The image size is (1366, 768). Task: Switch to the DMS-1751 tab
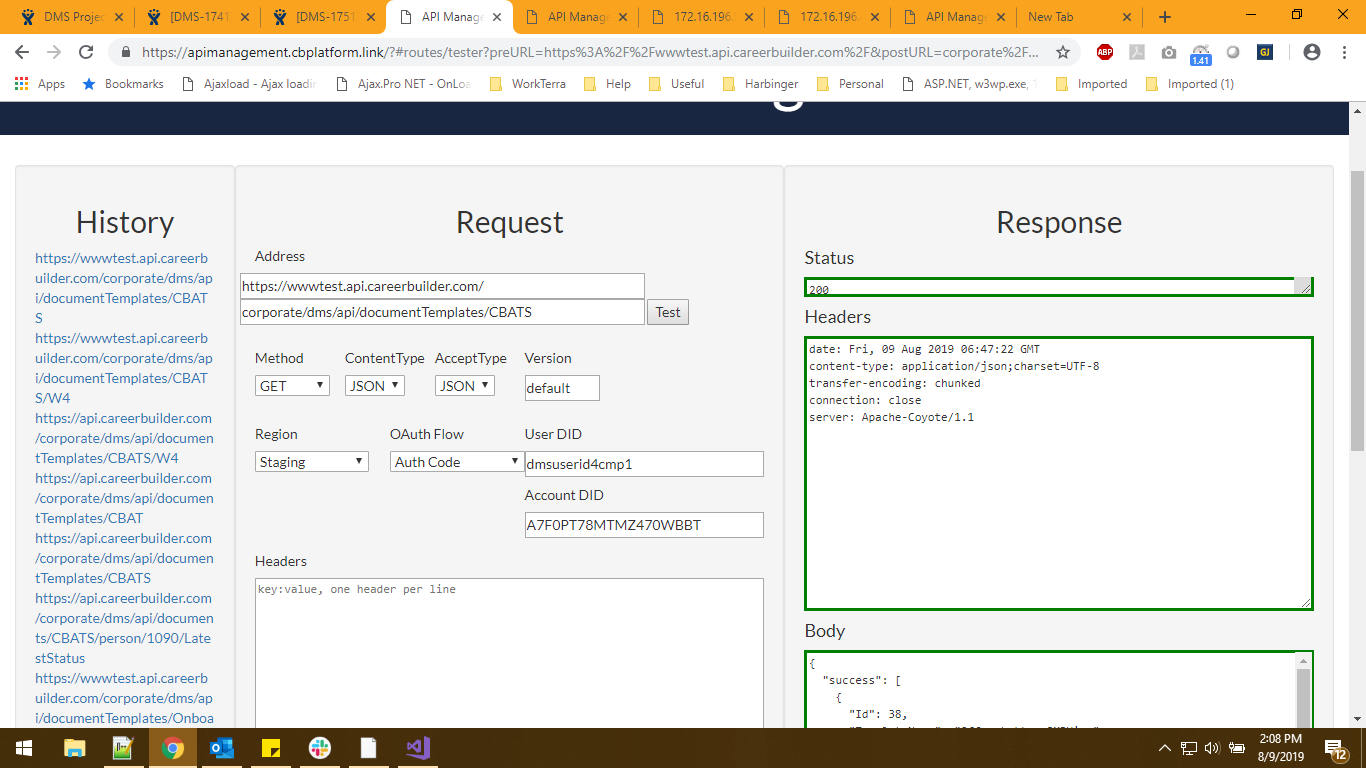pos(323,17)
